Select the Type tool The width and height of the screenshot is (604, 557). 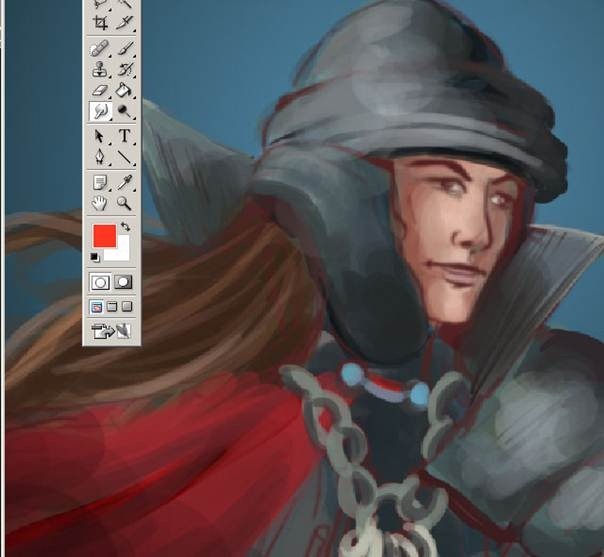[x=125, y=136]
